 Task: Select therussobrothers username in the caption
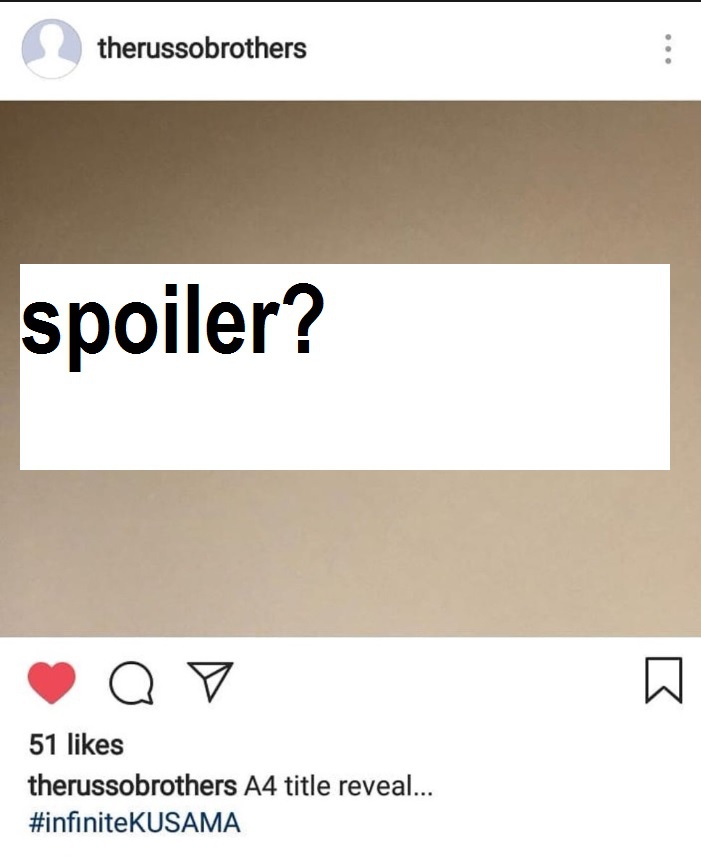coord(132,786)
